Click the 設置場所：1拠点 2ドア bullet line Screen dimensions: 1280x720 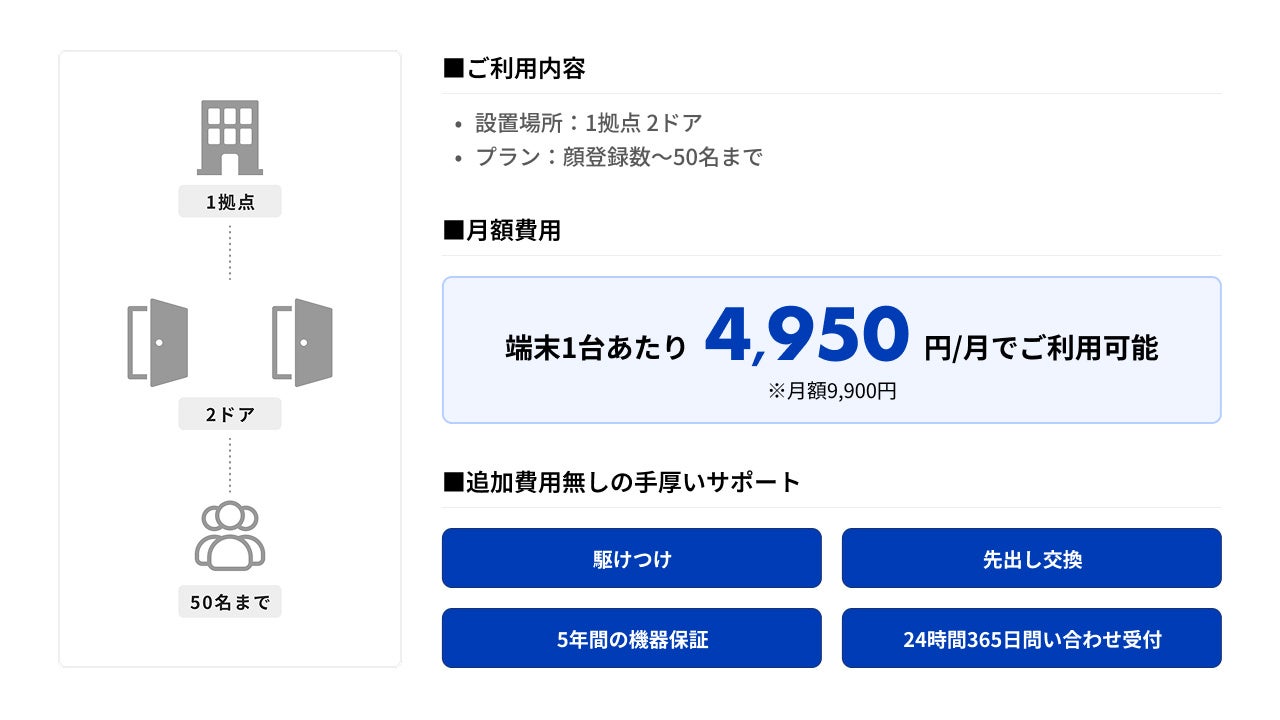pyautogui.click(x=588, y=123)
